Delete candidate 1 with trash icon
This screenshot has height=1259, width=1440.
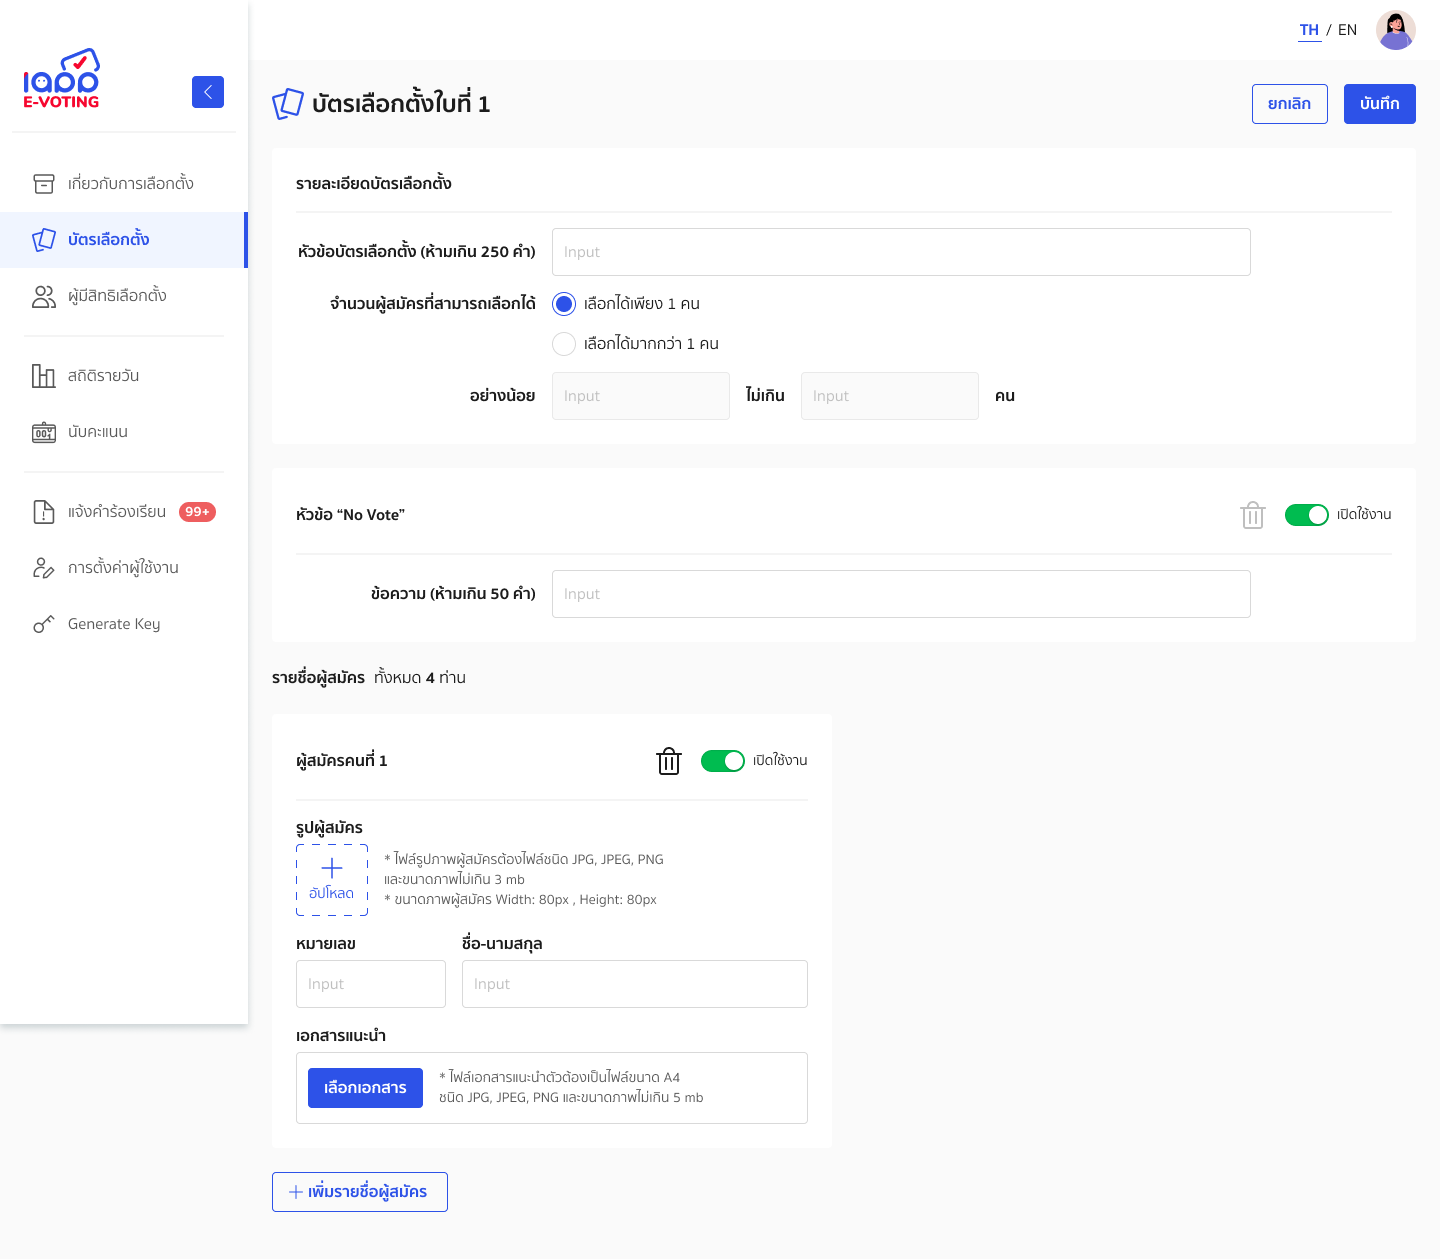[669, 761]
